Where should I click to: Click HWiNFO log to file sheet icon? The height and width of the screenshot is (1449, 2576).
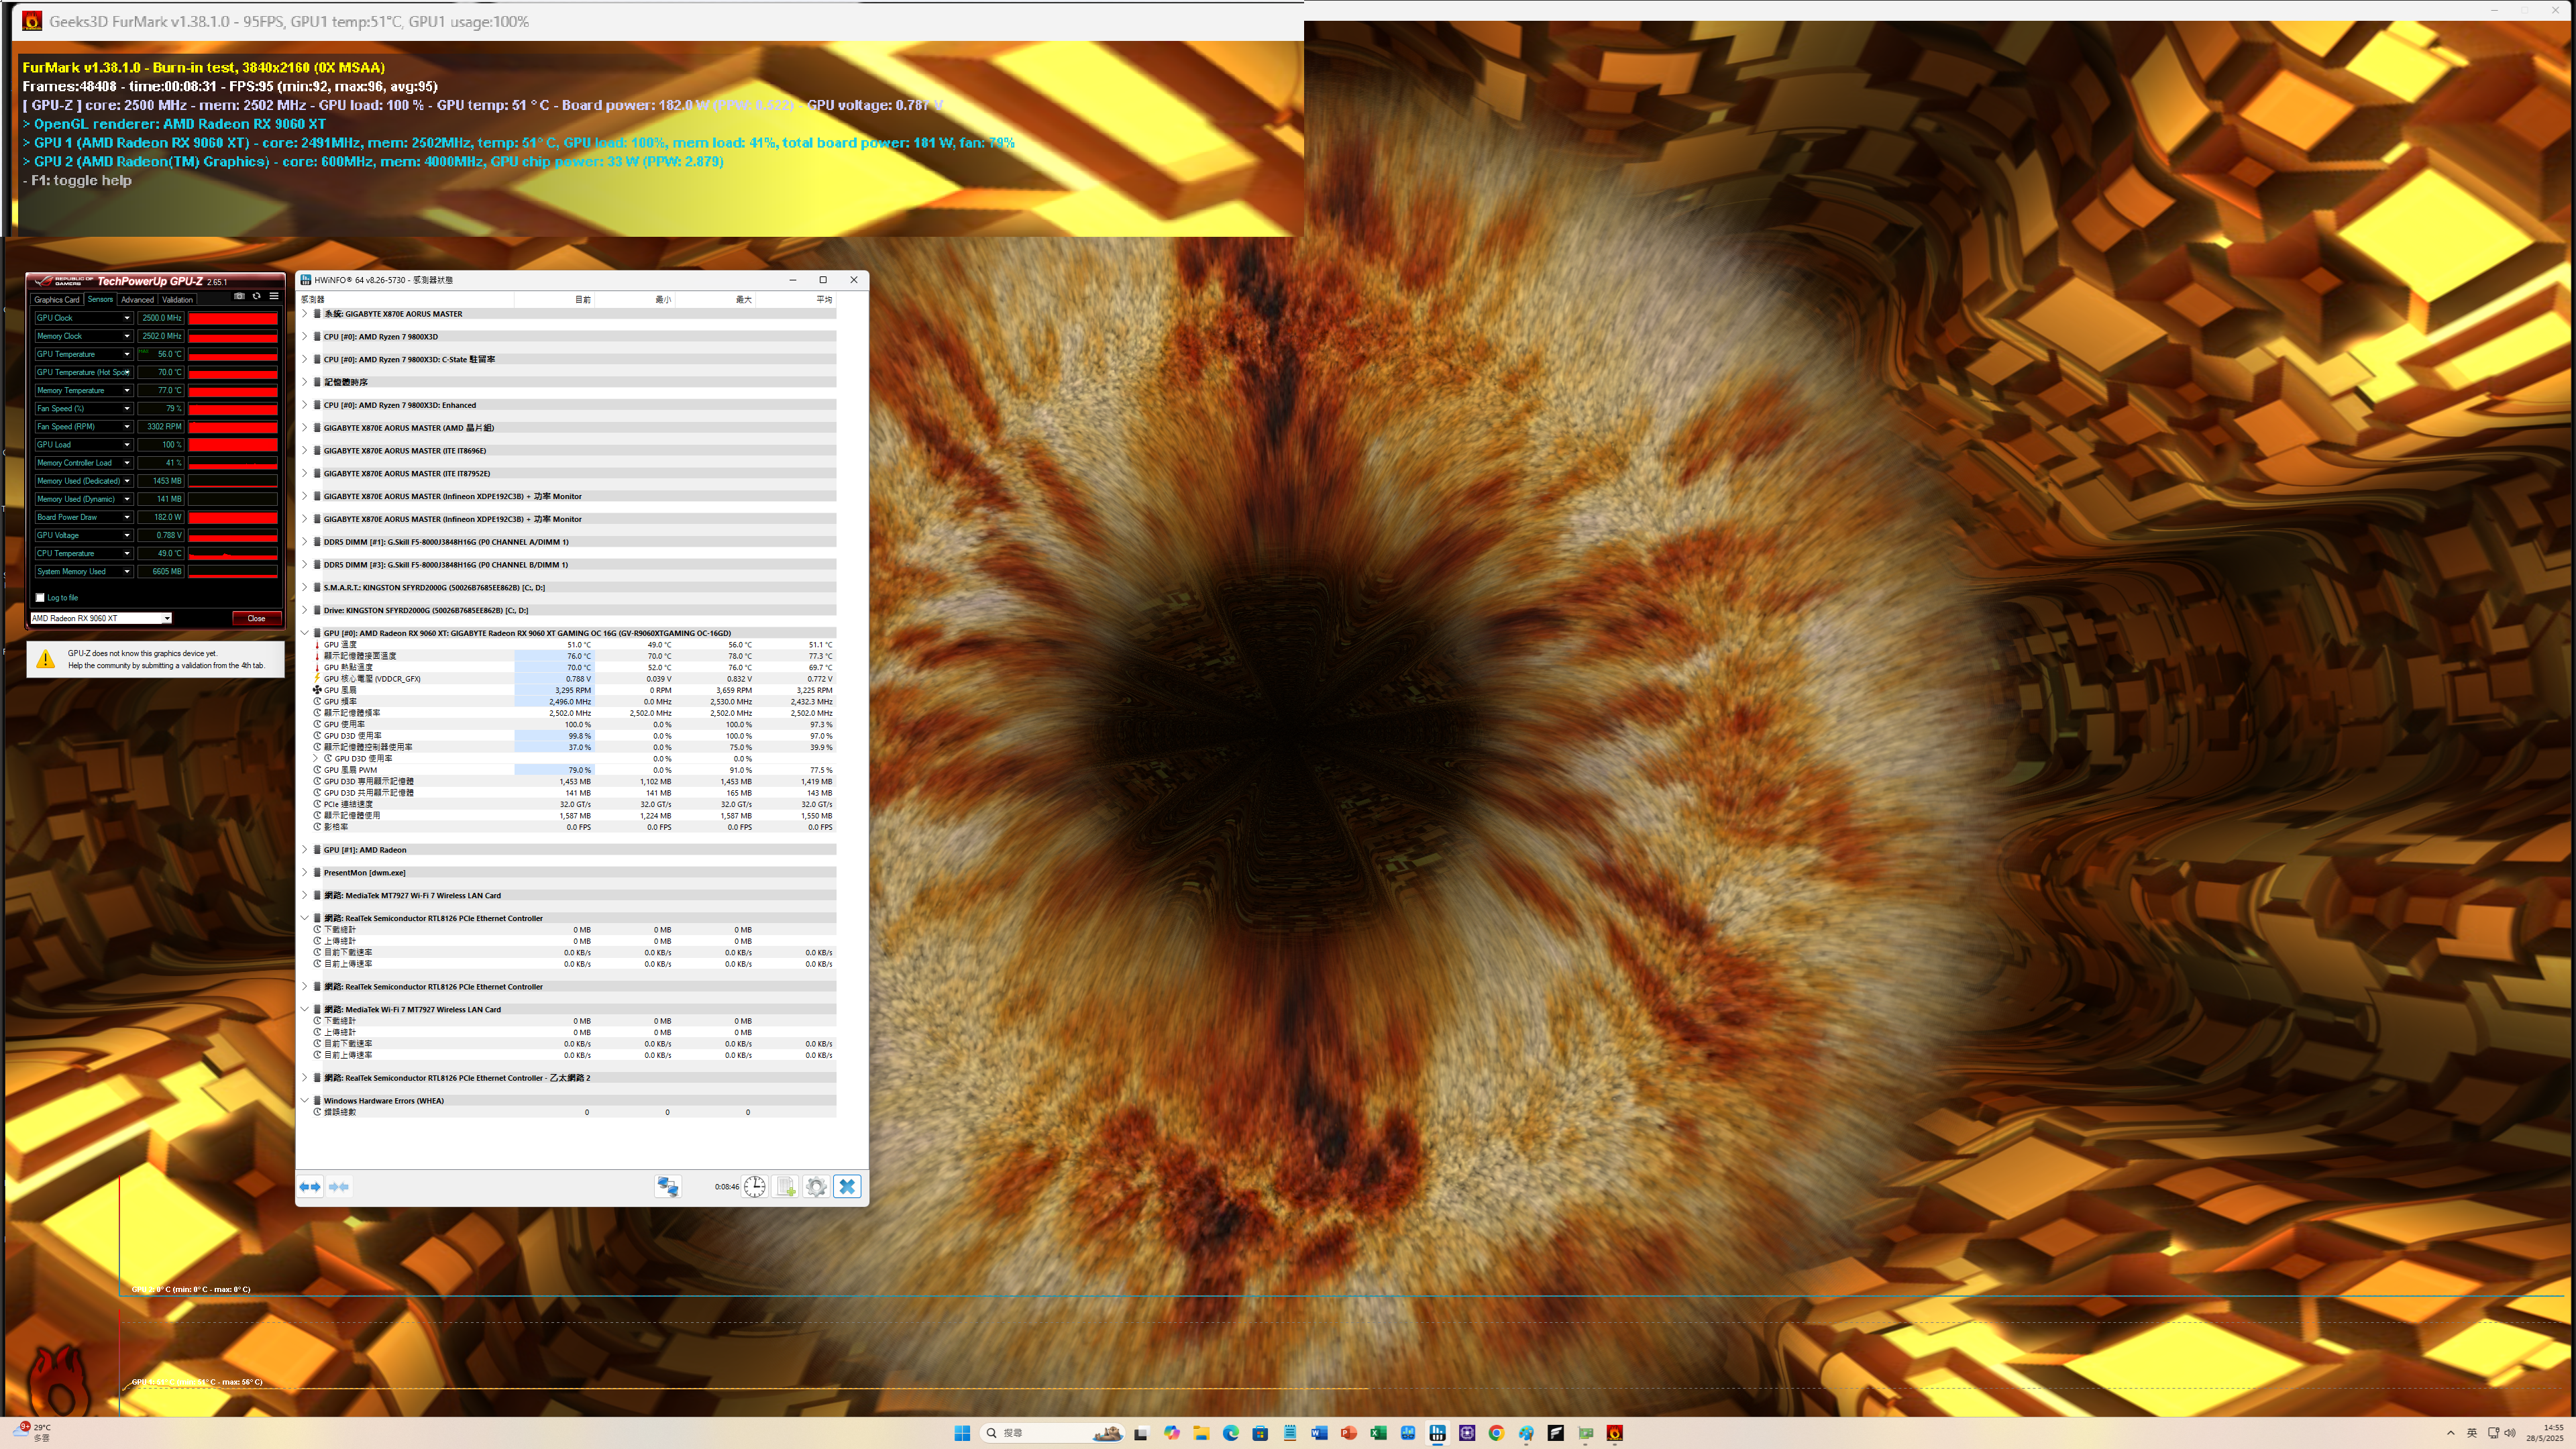(x=786, y=1187)
